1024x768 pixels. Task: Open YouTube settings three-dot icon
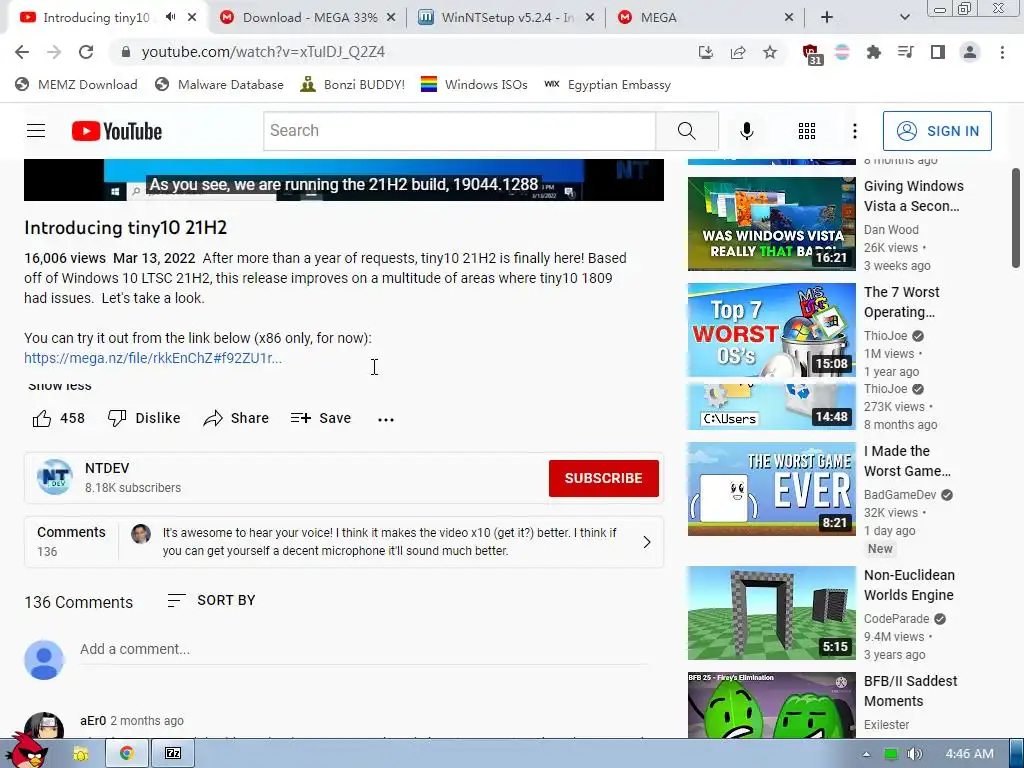click(x=854, y=131)
